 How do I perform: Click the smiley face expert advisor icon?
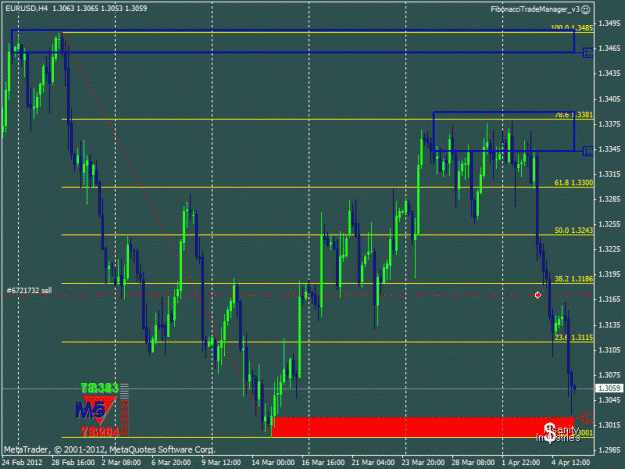(585, 10)
